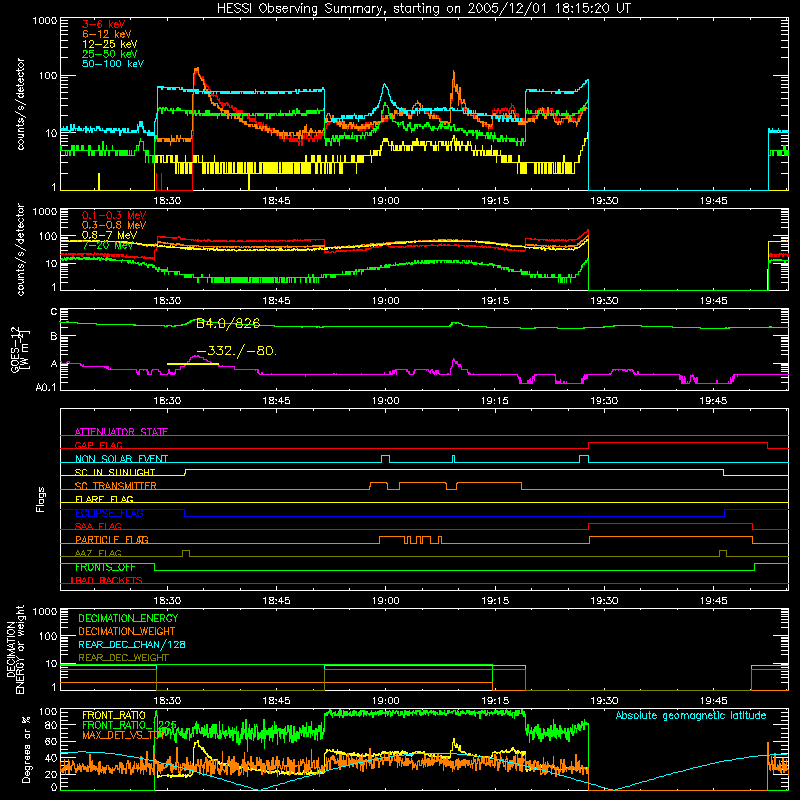
Task: Click the 19:15 tick label below the MeV count panel
Action: 495,301
